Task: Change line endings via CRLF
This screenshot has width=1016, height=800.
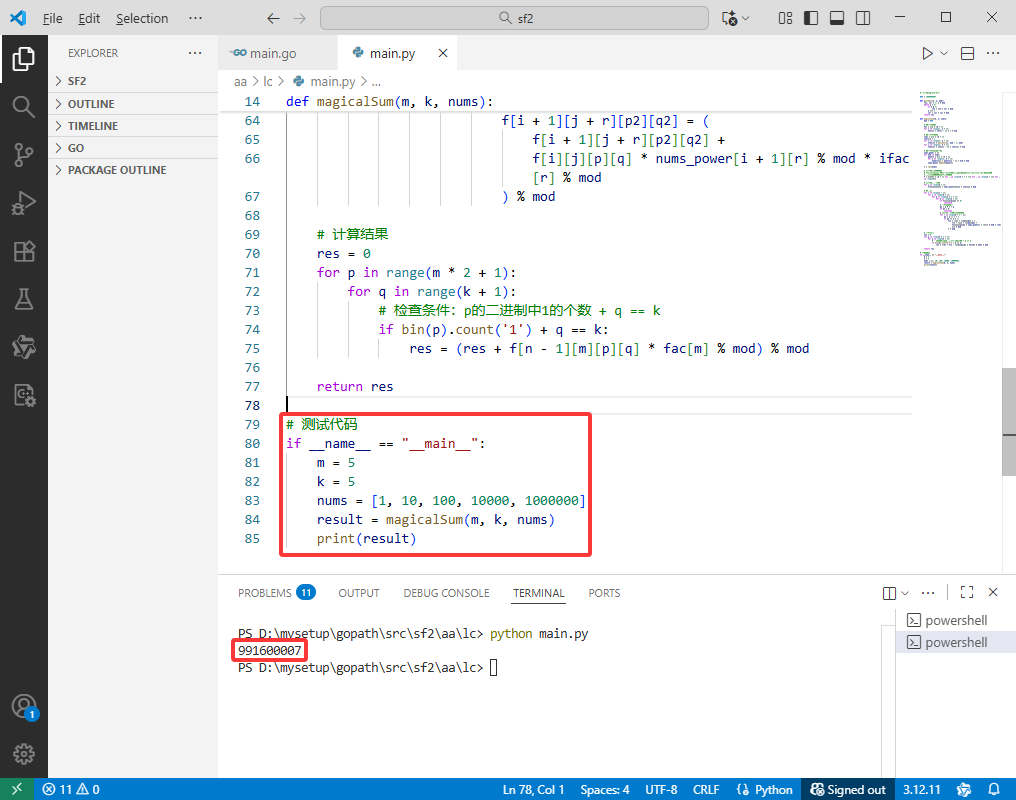Action: [x=706, y=789]
